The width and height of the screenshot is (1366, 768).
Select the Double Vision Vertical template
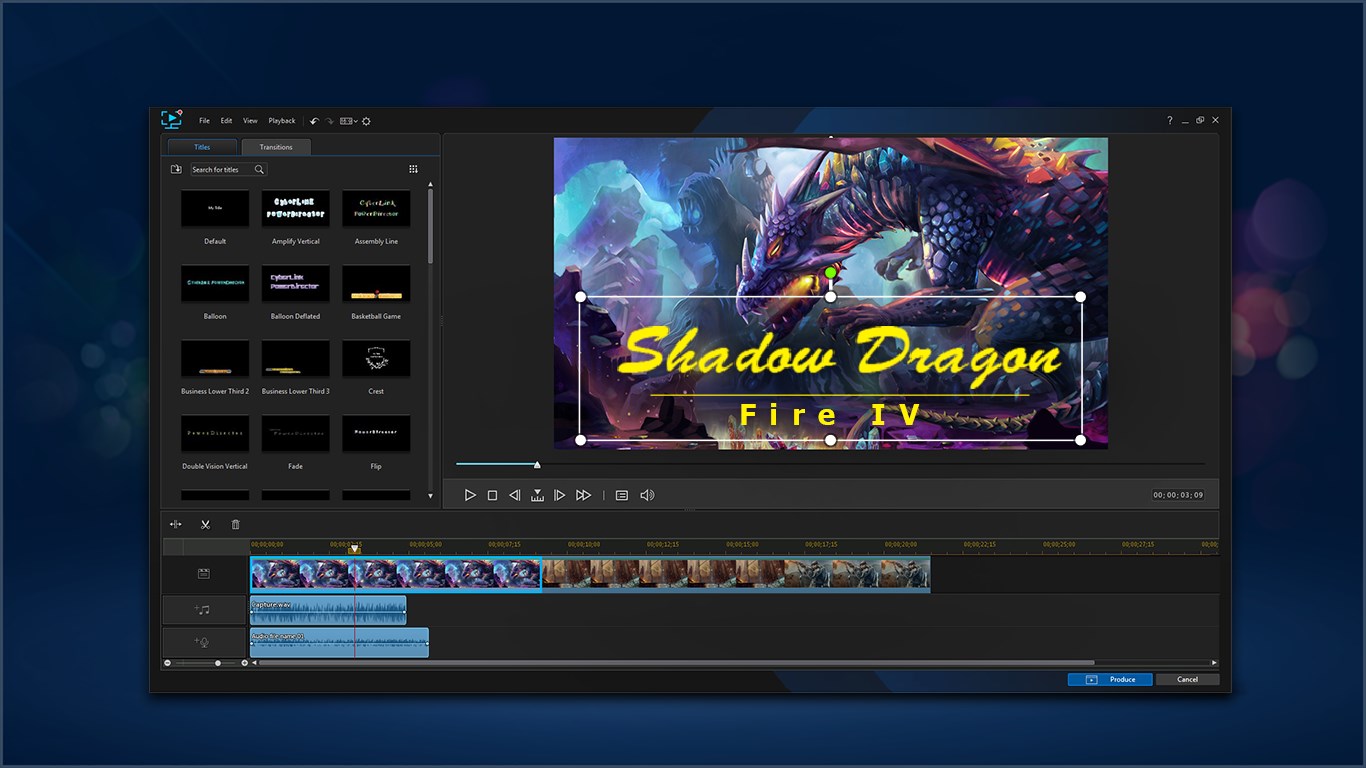pyautogui.click(x=215, y=433)
